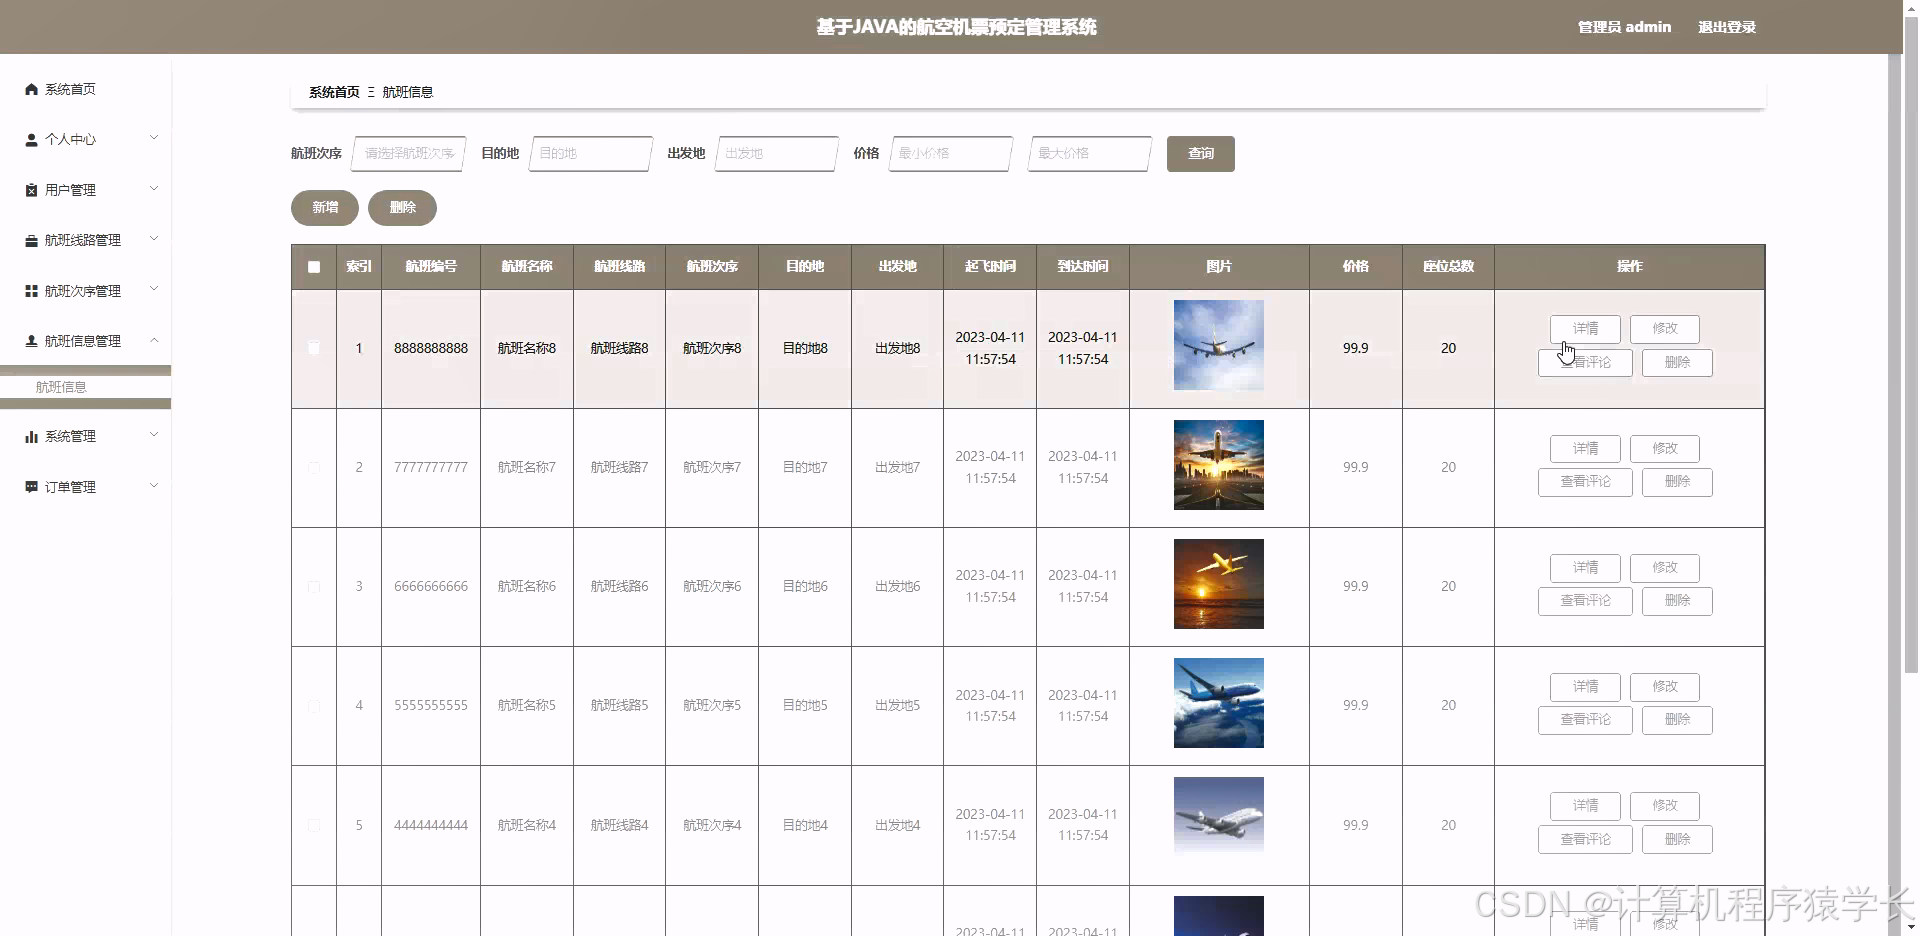Click the 出发地 input field

point(777,154)
